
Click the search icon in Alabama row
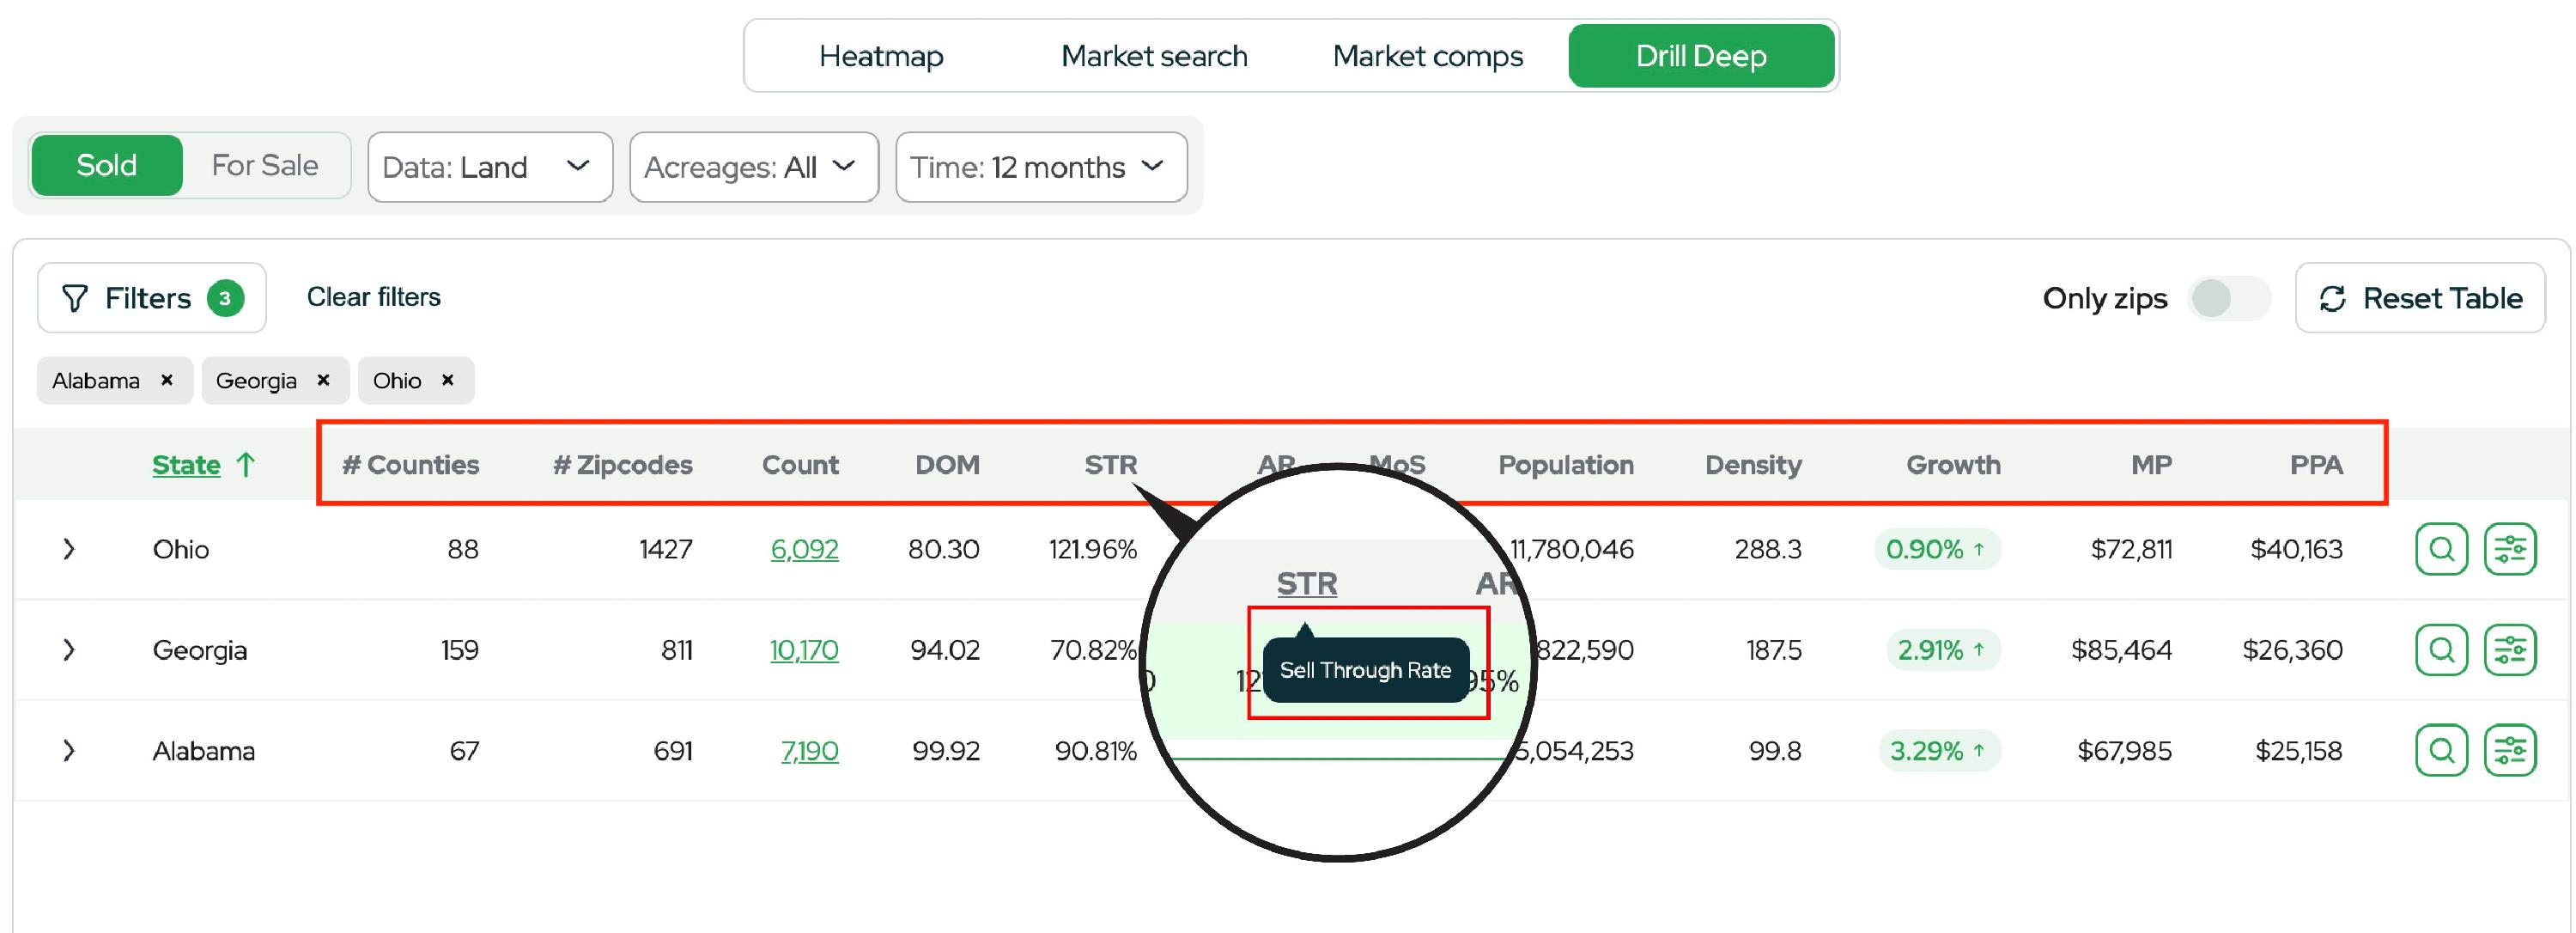(2441, 750)
